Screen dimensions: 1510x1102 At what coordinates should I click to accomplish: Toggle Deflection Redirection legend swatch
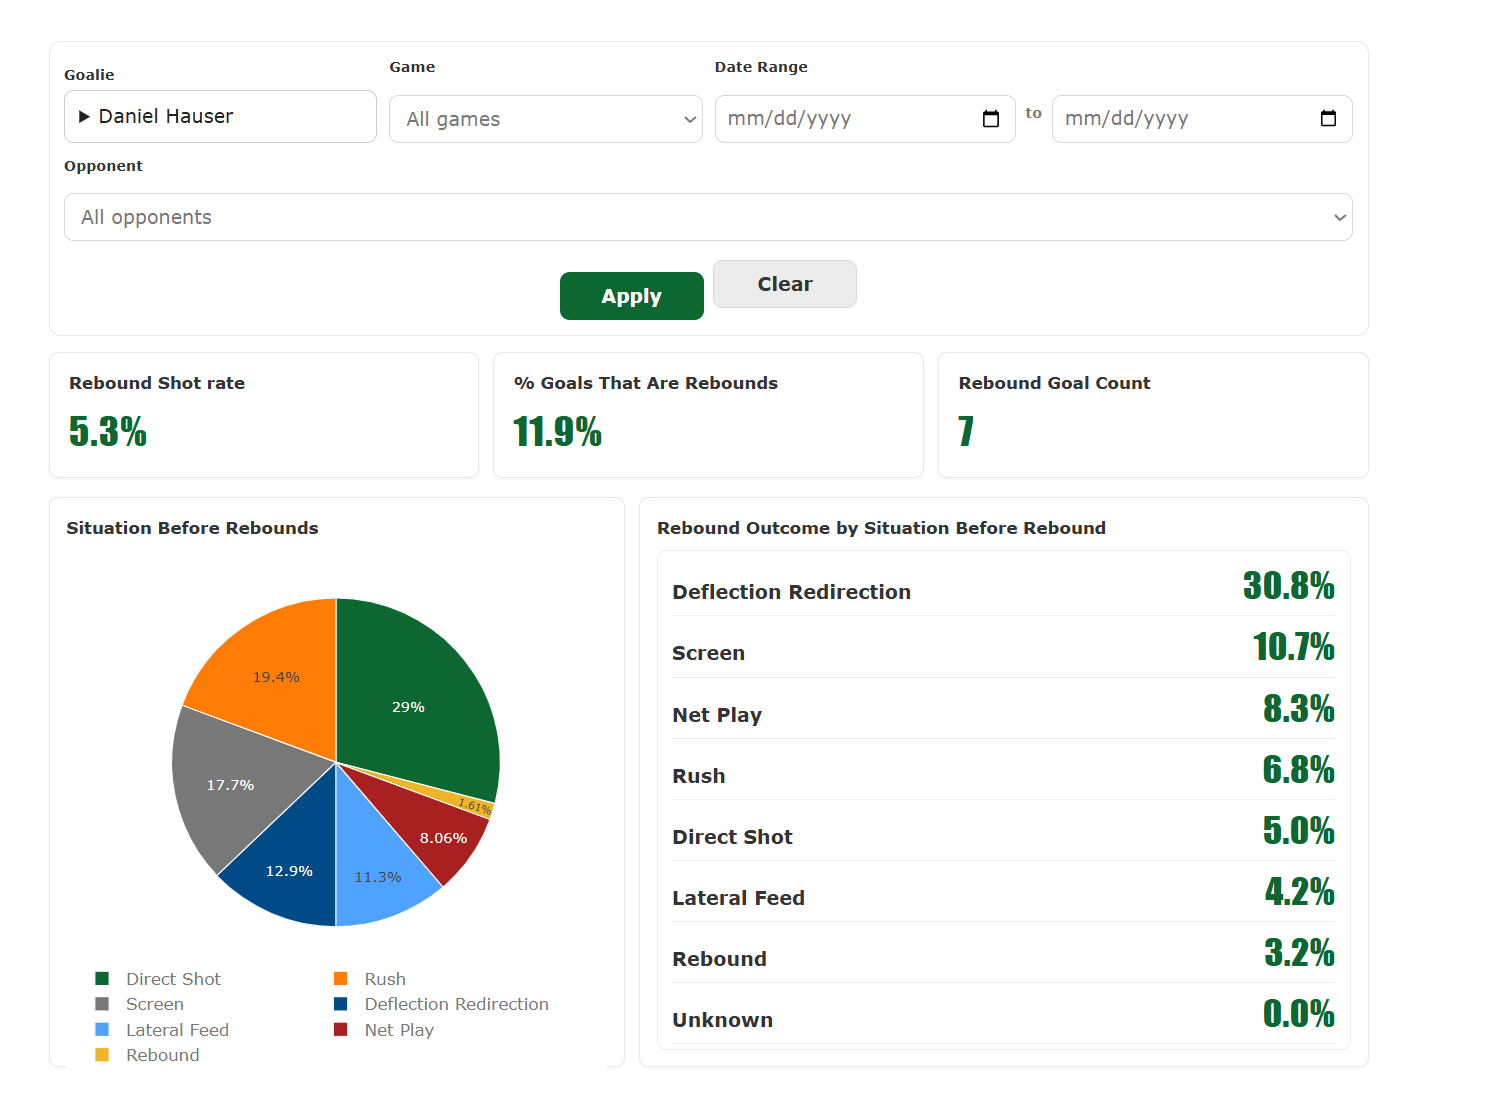[341, 1004]
